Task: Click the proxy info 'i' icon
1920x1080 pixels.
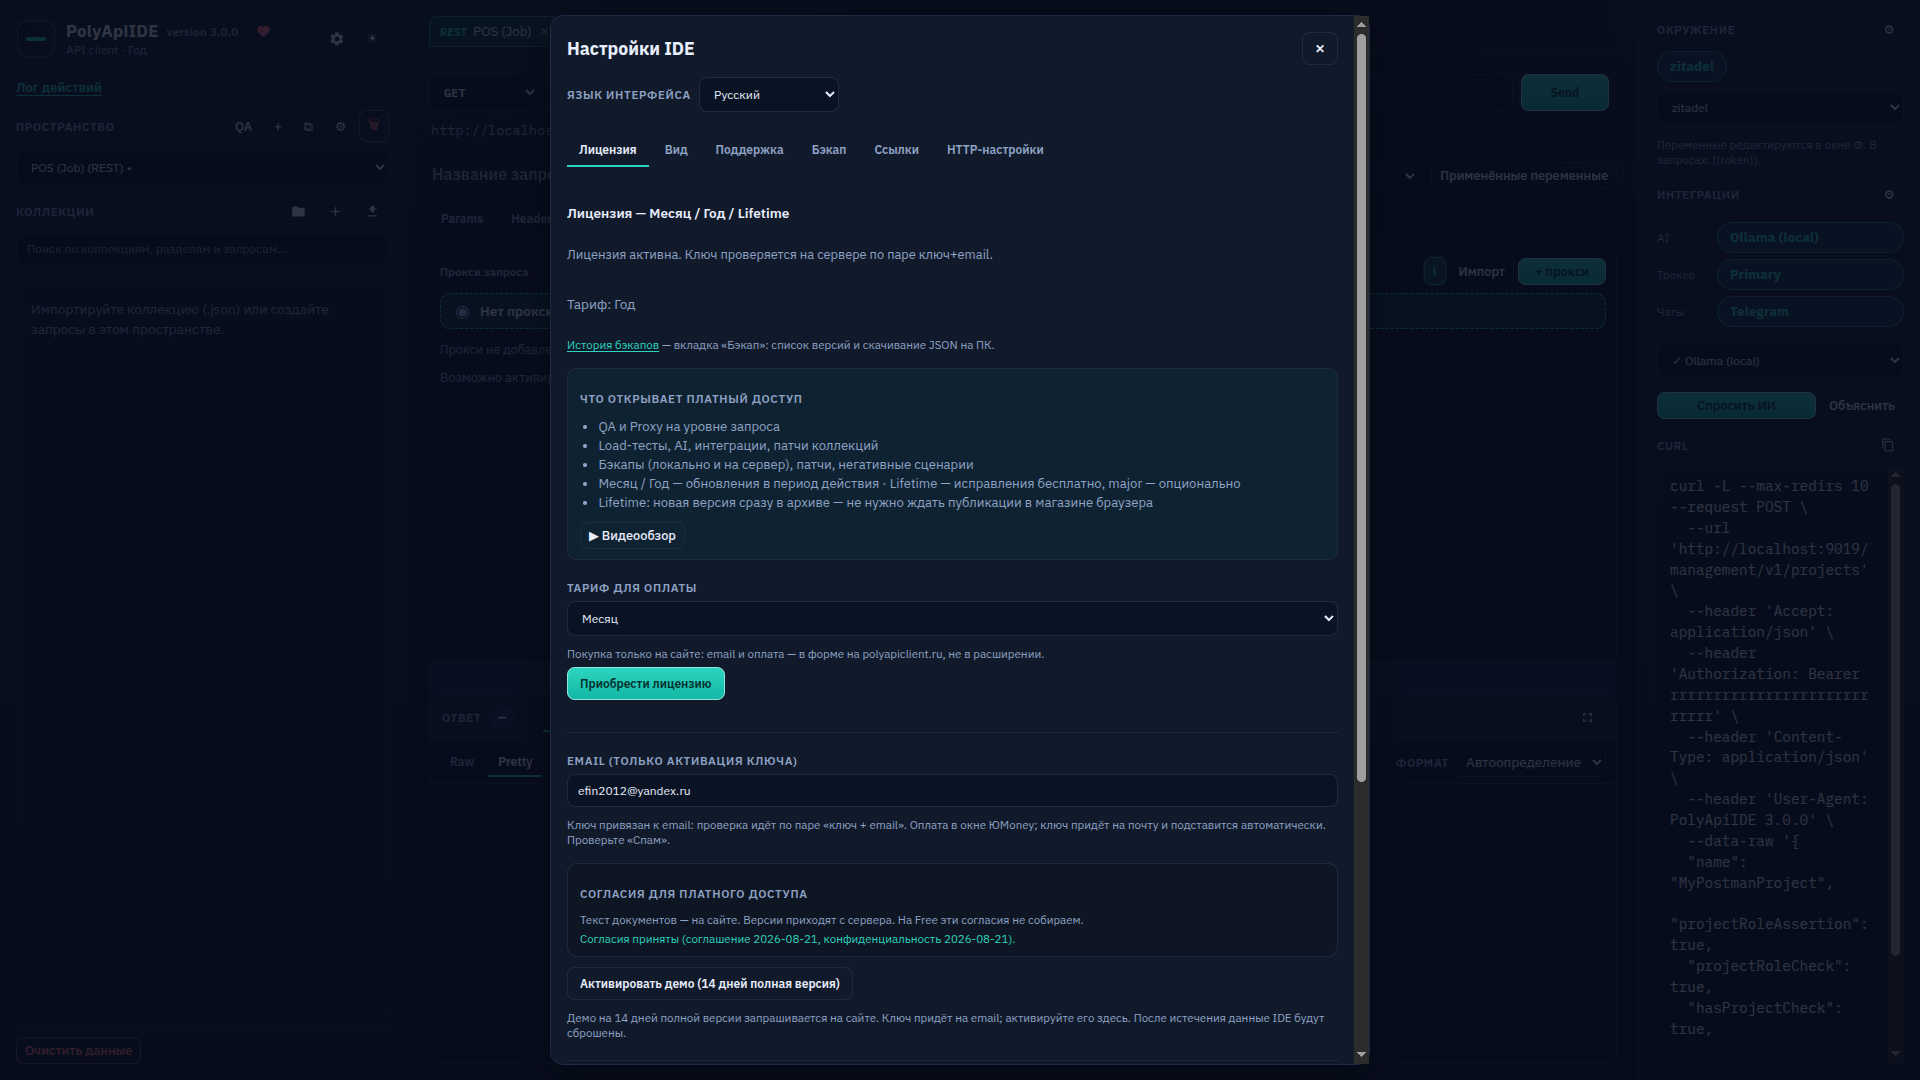Action: [x=1434, y=271]
